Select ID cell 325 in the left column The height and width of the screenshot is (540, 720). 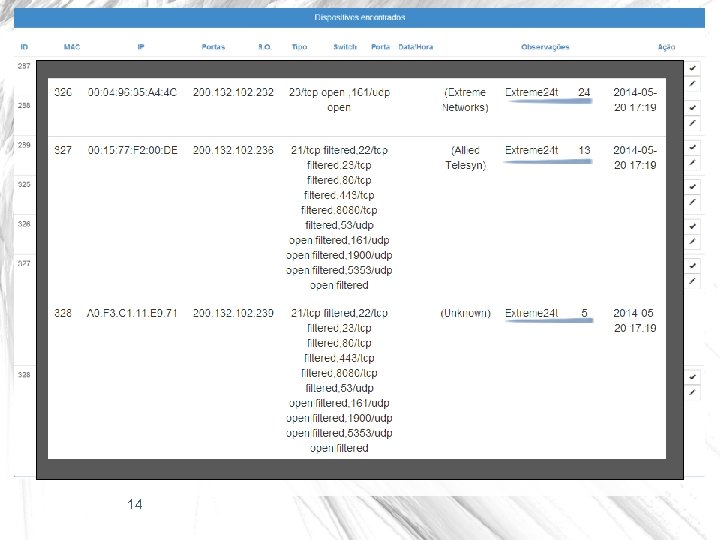click(x=24, y=185)
